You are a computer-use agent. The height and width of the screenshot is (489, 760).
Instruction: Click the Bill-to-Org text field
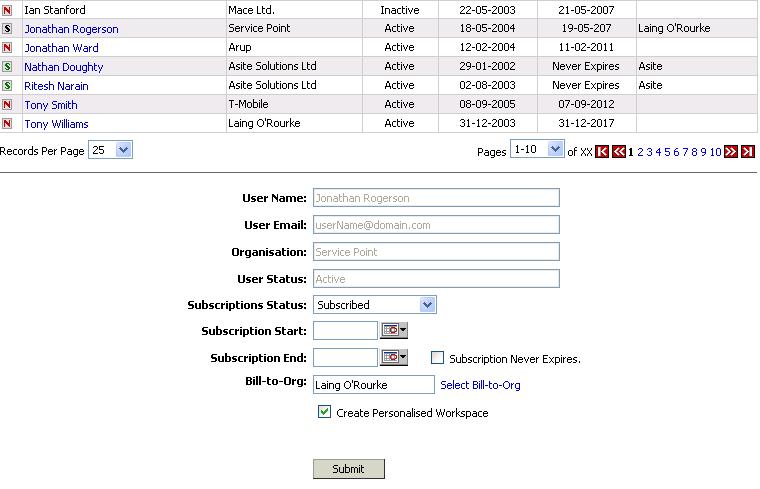374,385
